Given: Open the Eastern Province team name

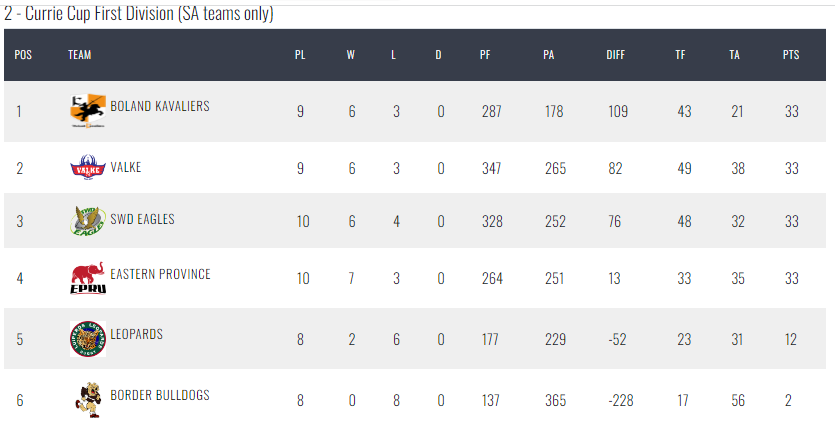Looking at the screenshot, I should [x=160, y=274].
